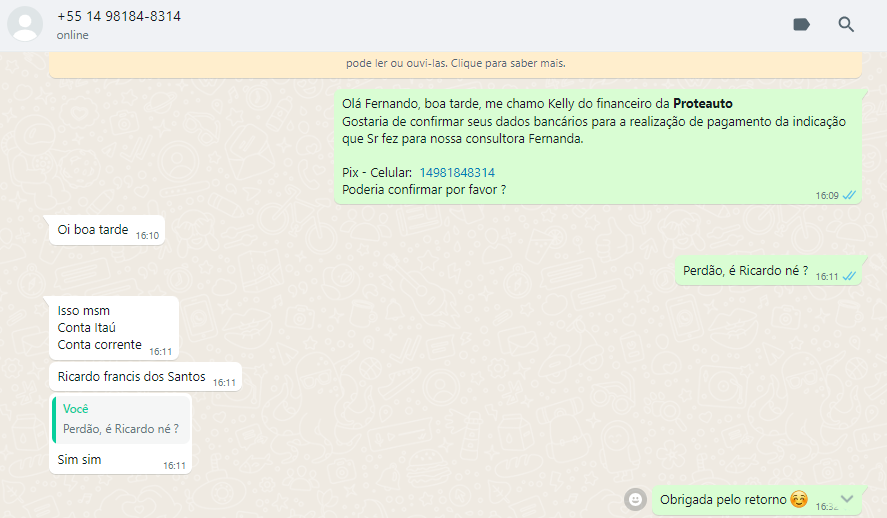Jump to quoted 'Perdão, é Ricardo né ?' reply

(x=121, y=419)
